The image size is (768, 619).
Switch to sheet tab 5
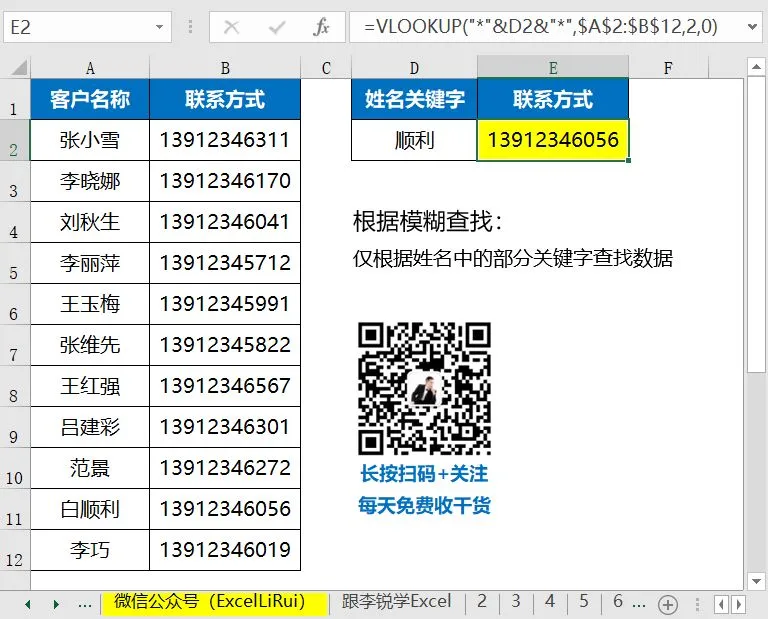[x=583, y=601]
